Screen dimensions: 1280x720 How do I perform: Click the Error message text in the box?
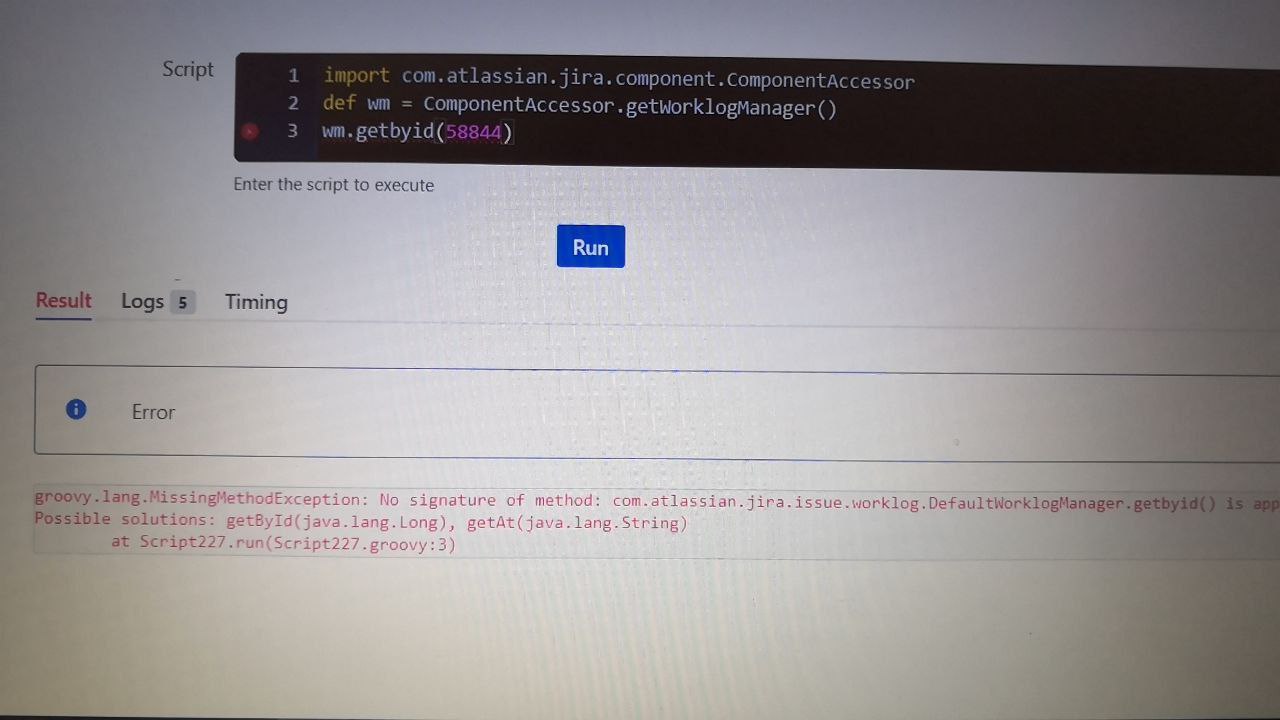tap(153, 412)
